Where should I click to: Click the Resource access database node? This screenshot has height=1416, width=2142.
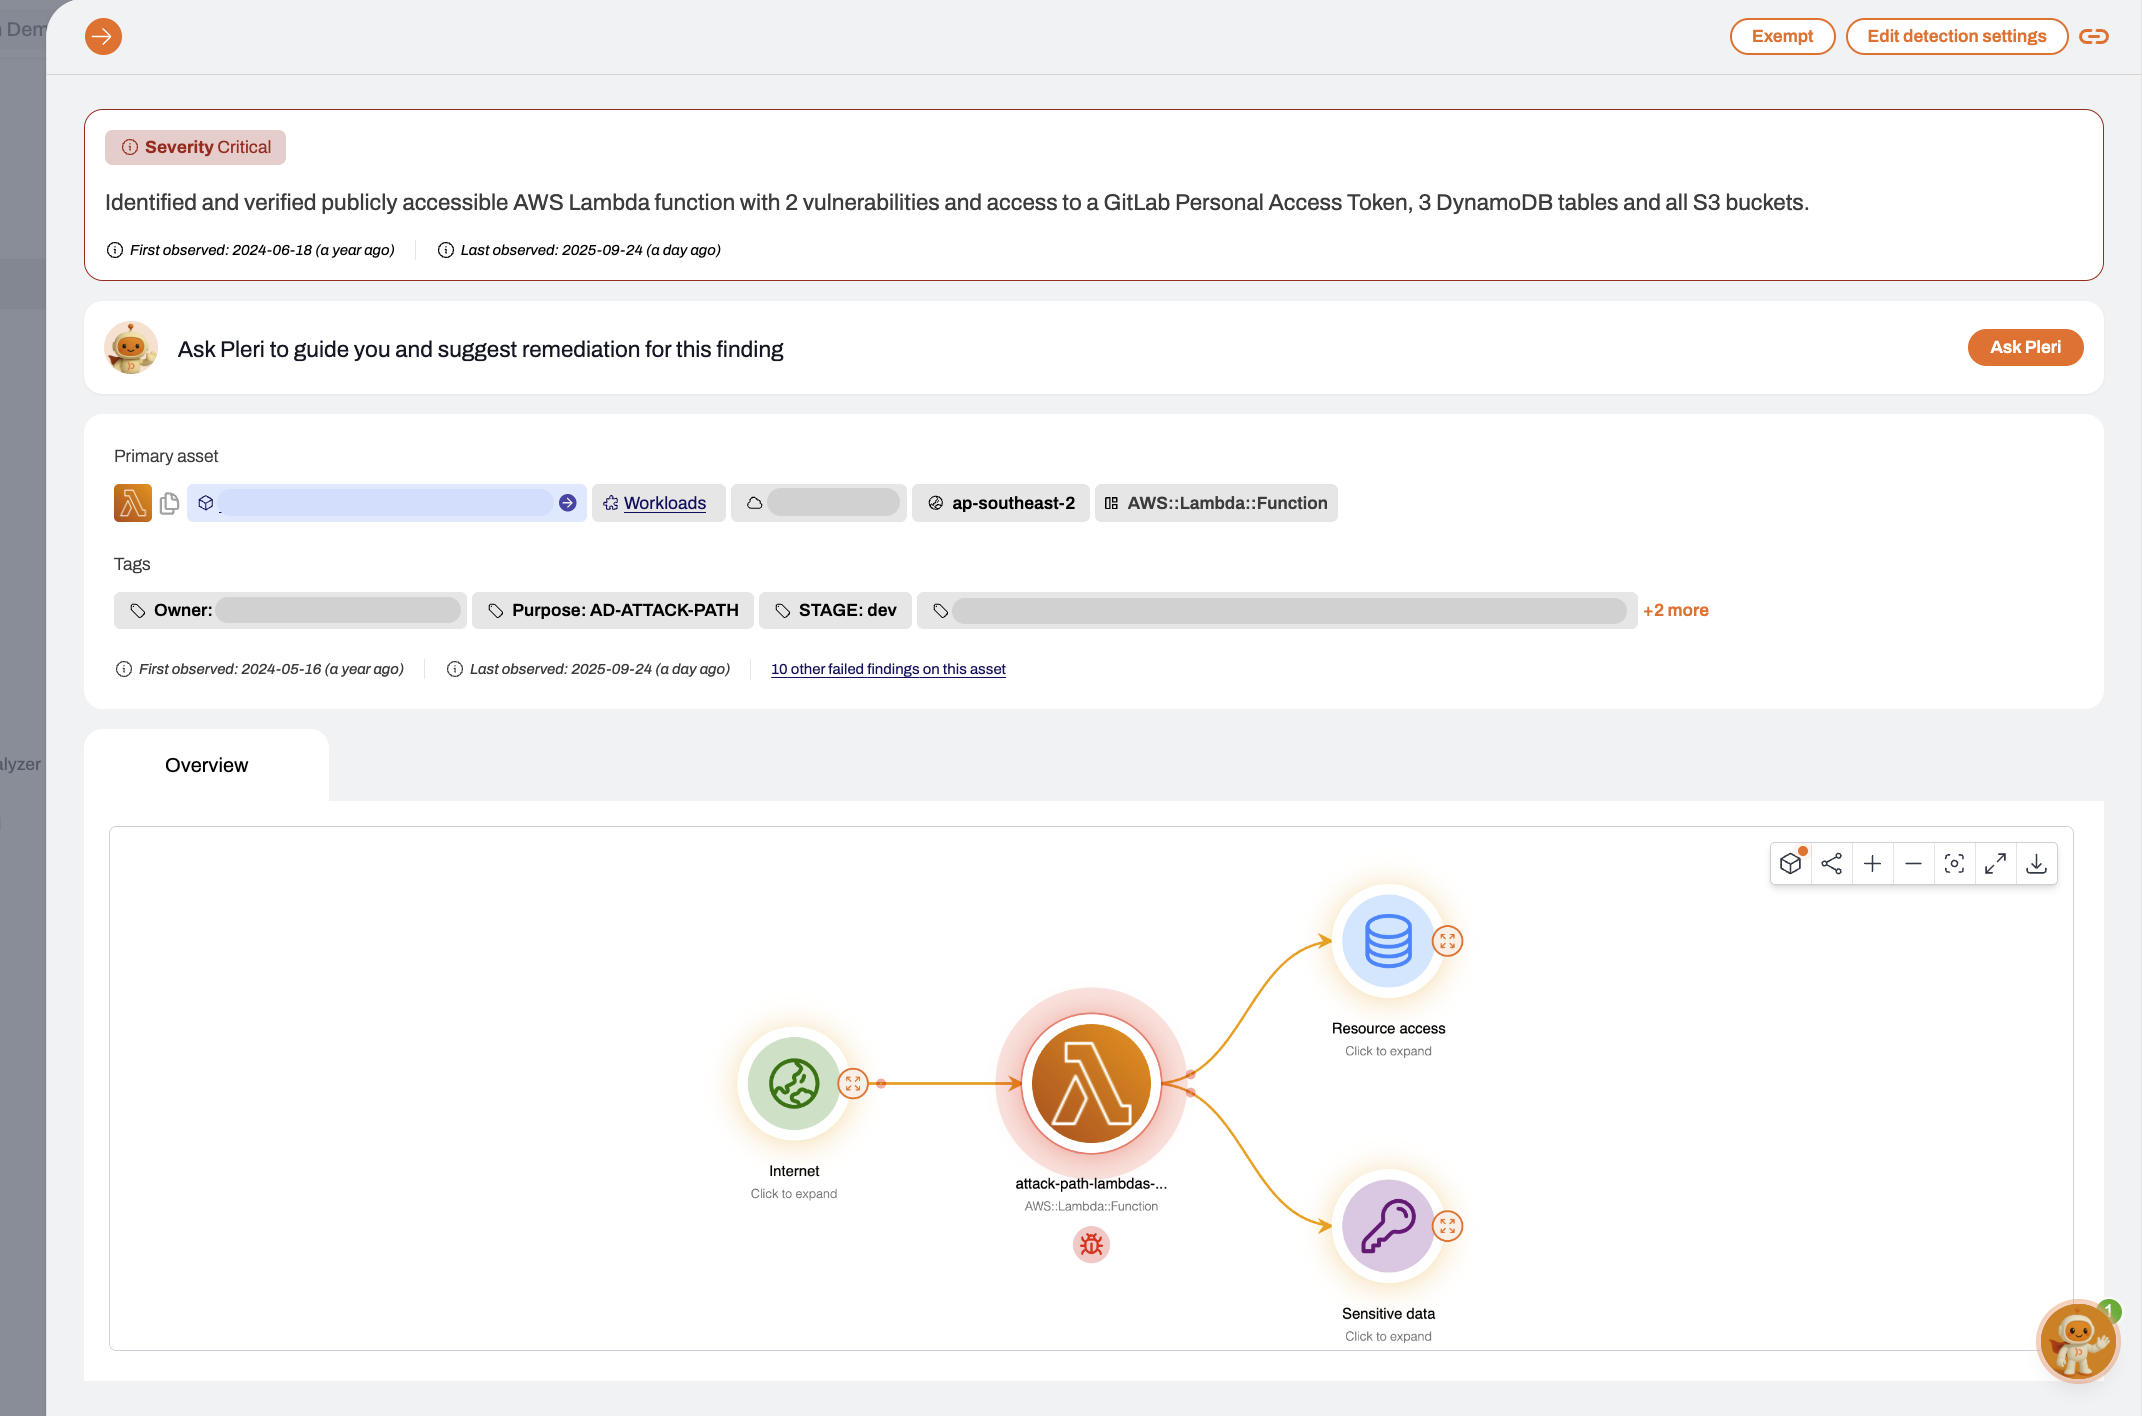[1388, 941]
